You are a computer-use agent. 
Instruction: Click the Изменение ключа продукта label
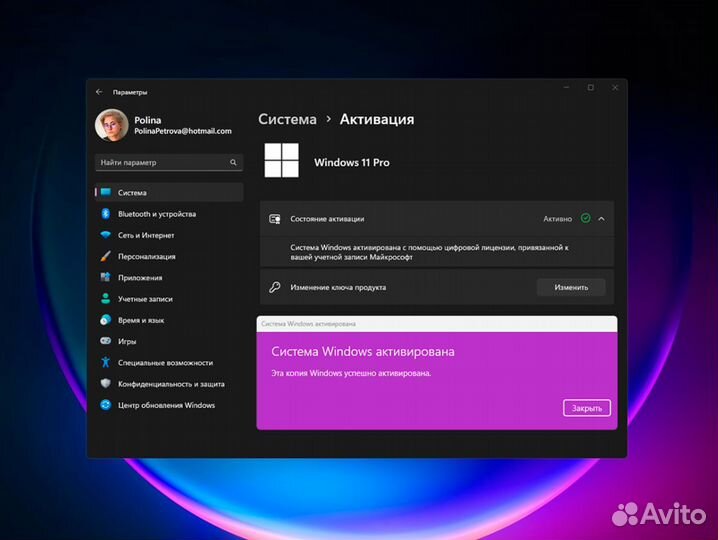click(x=338, y=288)
